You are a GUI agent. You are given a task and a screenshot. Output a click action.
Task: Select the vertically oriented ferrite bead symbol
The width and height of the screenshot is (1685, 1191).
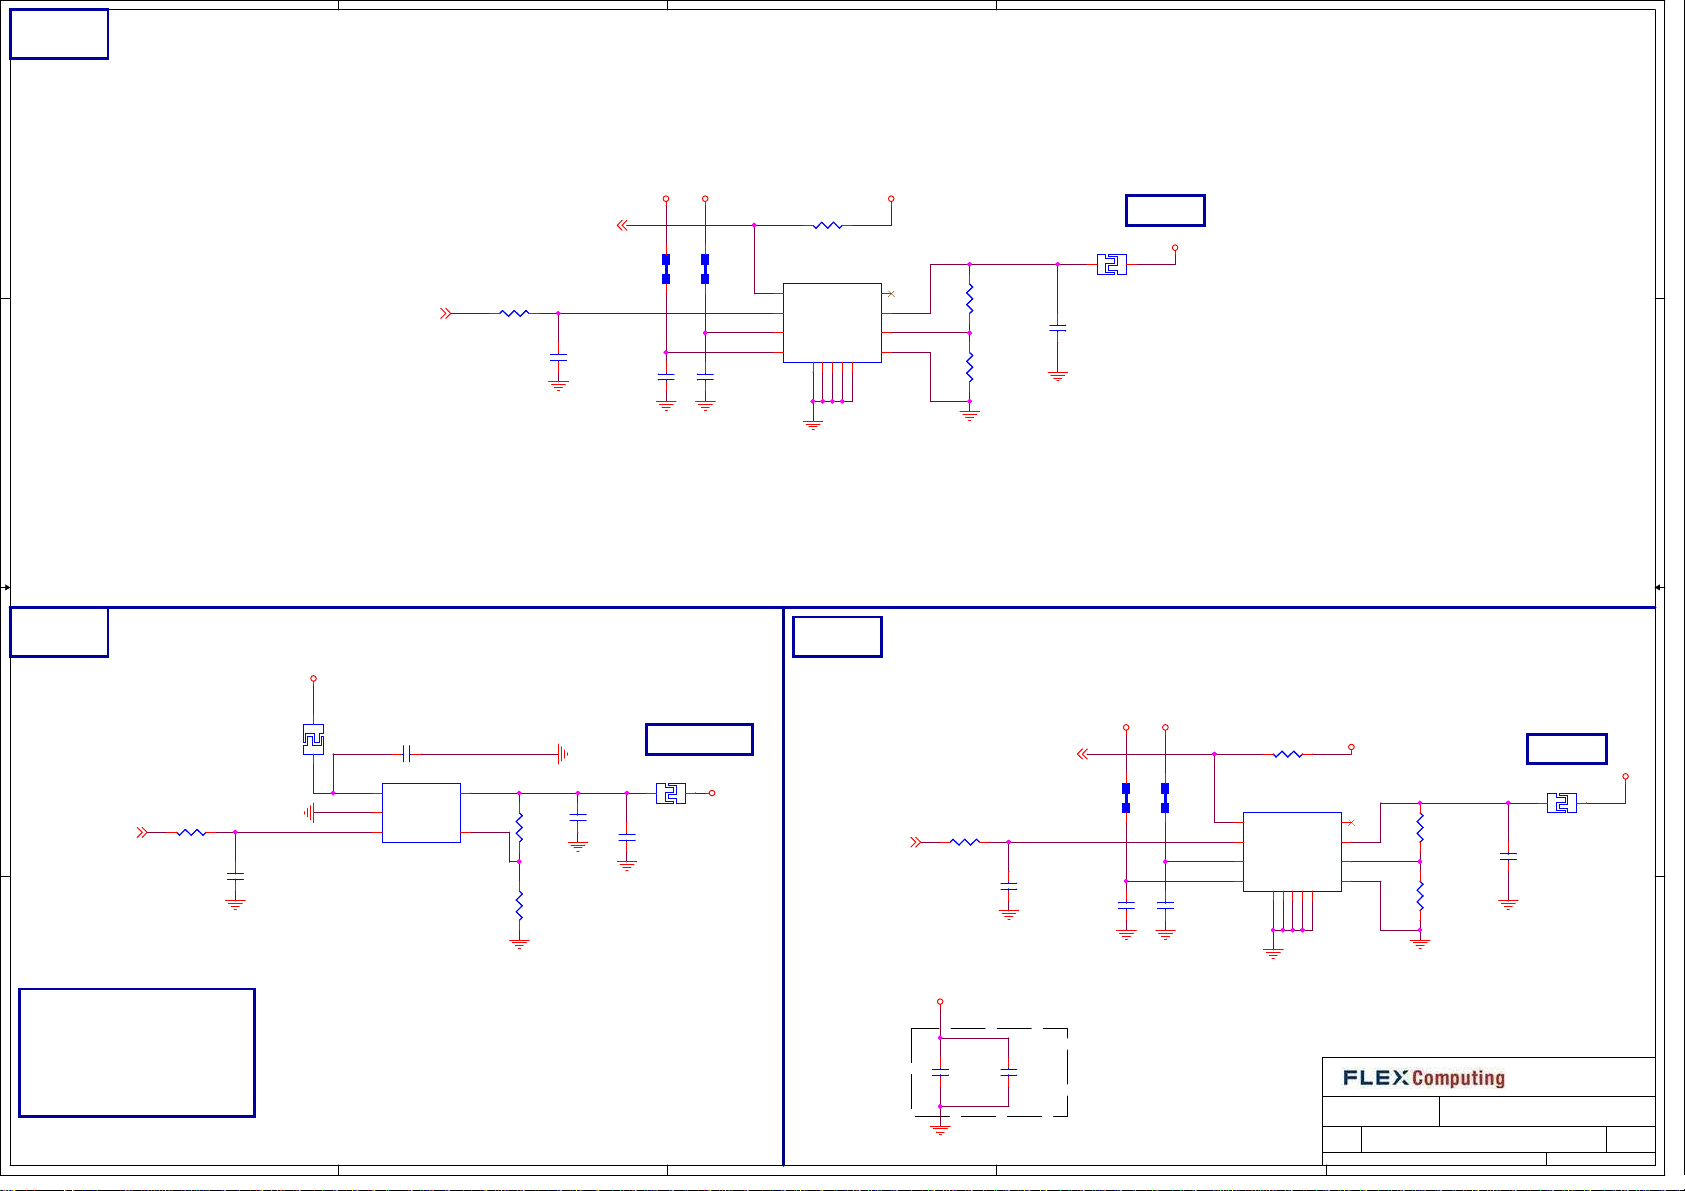313,740
